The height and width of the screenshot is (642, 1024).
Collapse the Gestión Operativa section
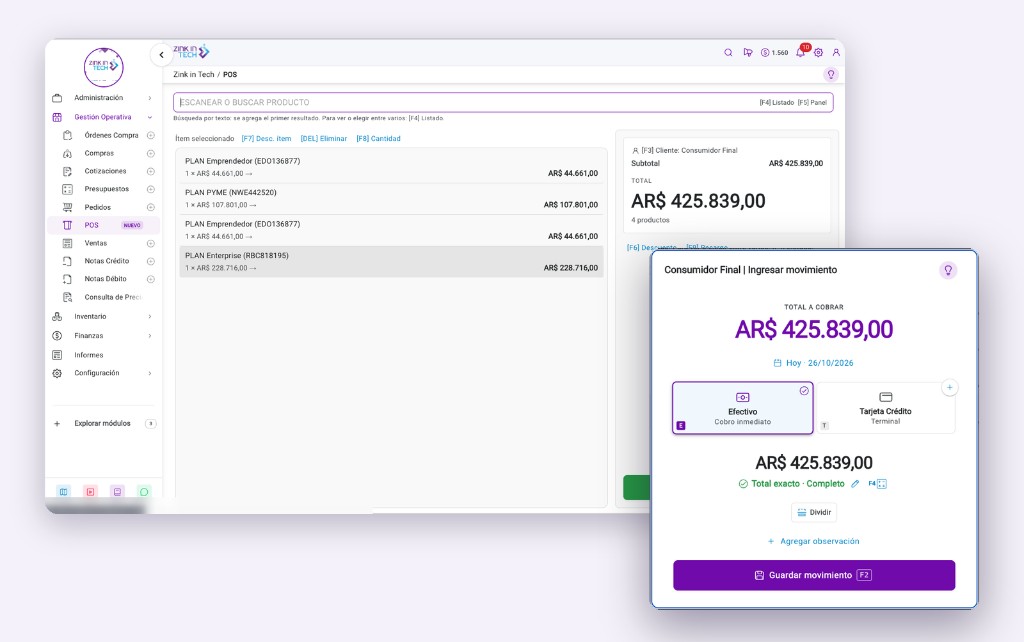103,118
